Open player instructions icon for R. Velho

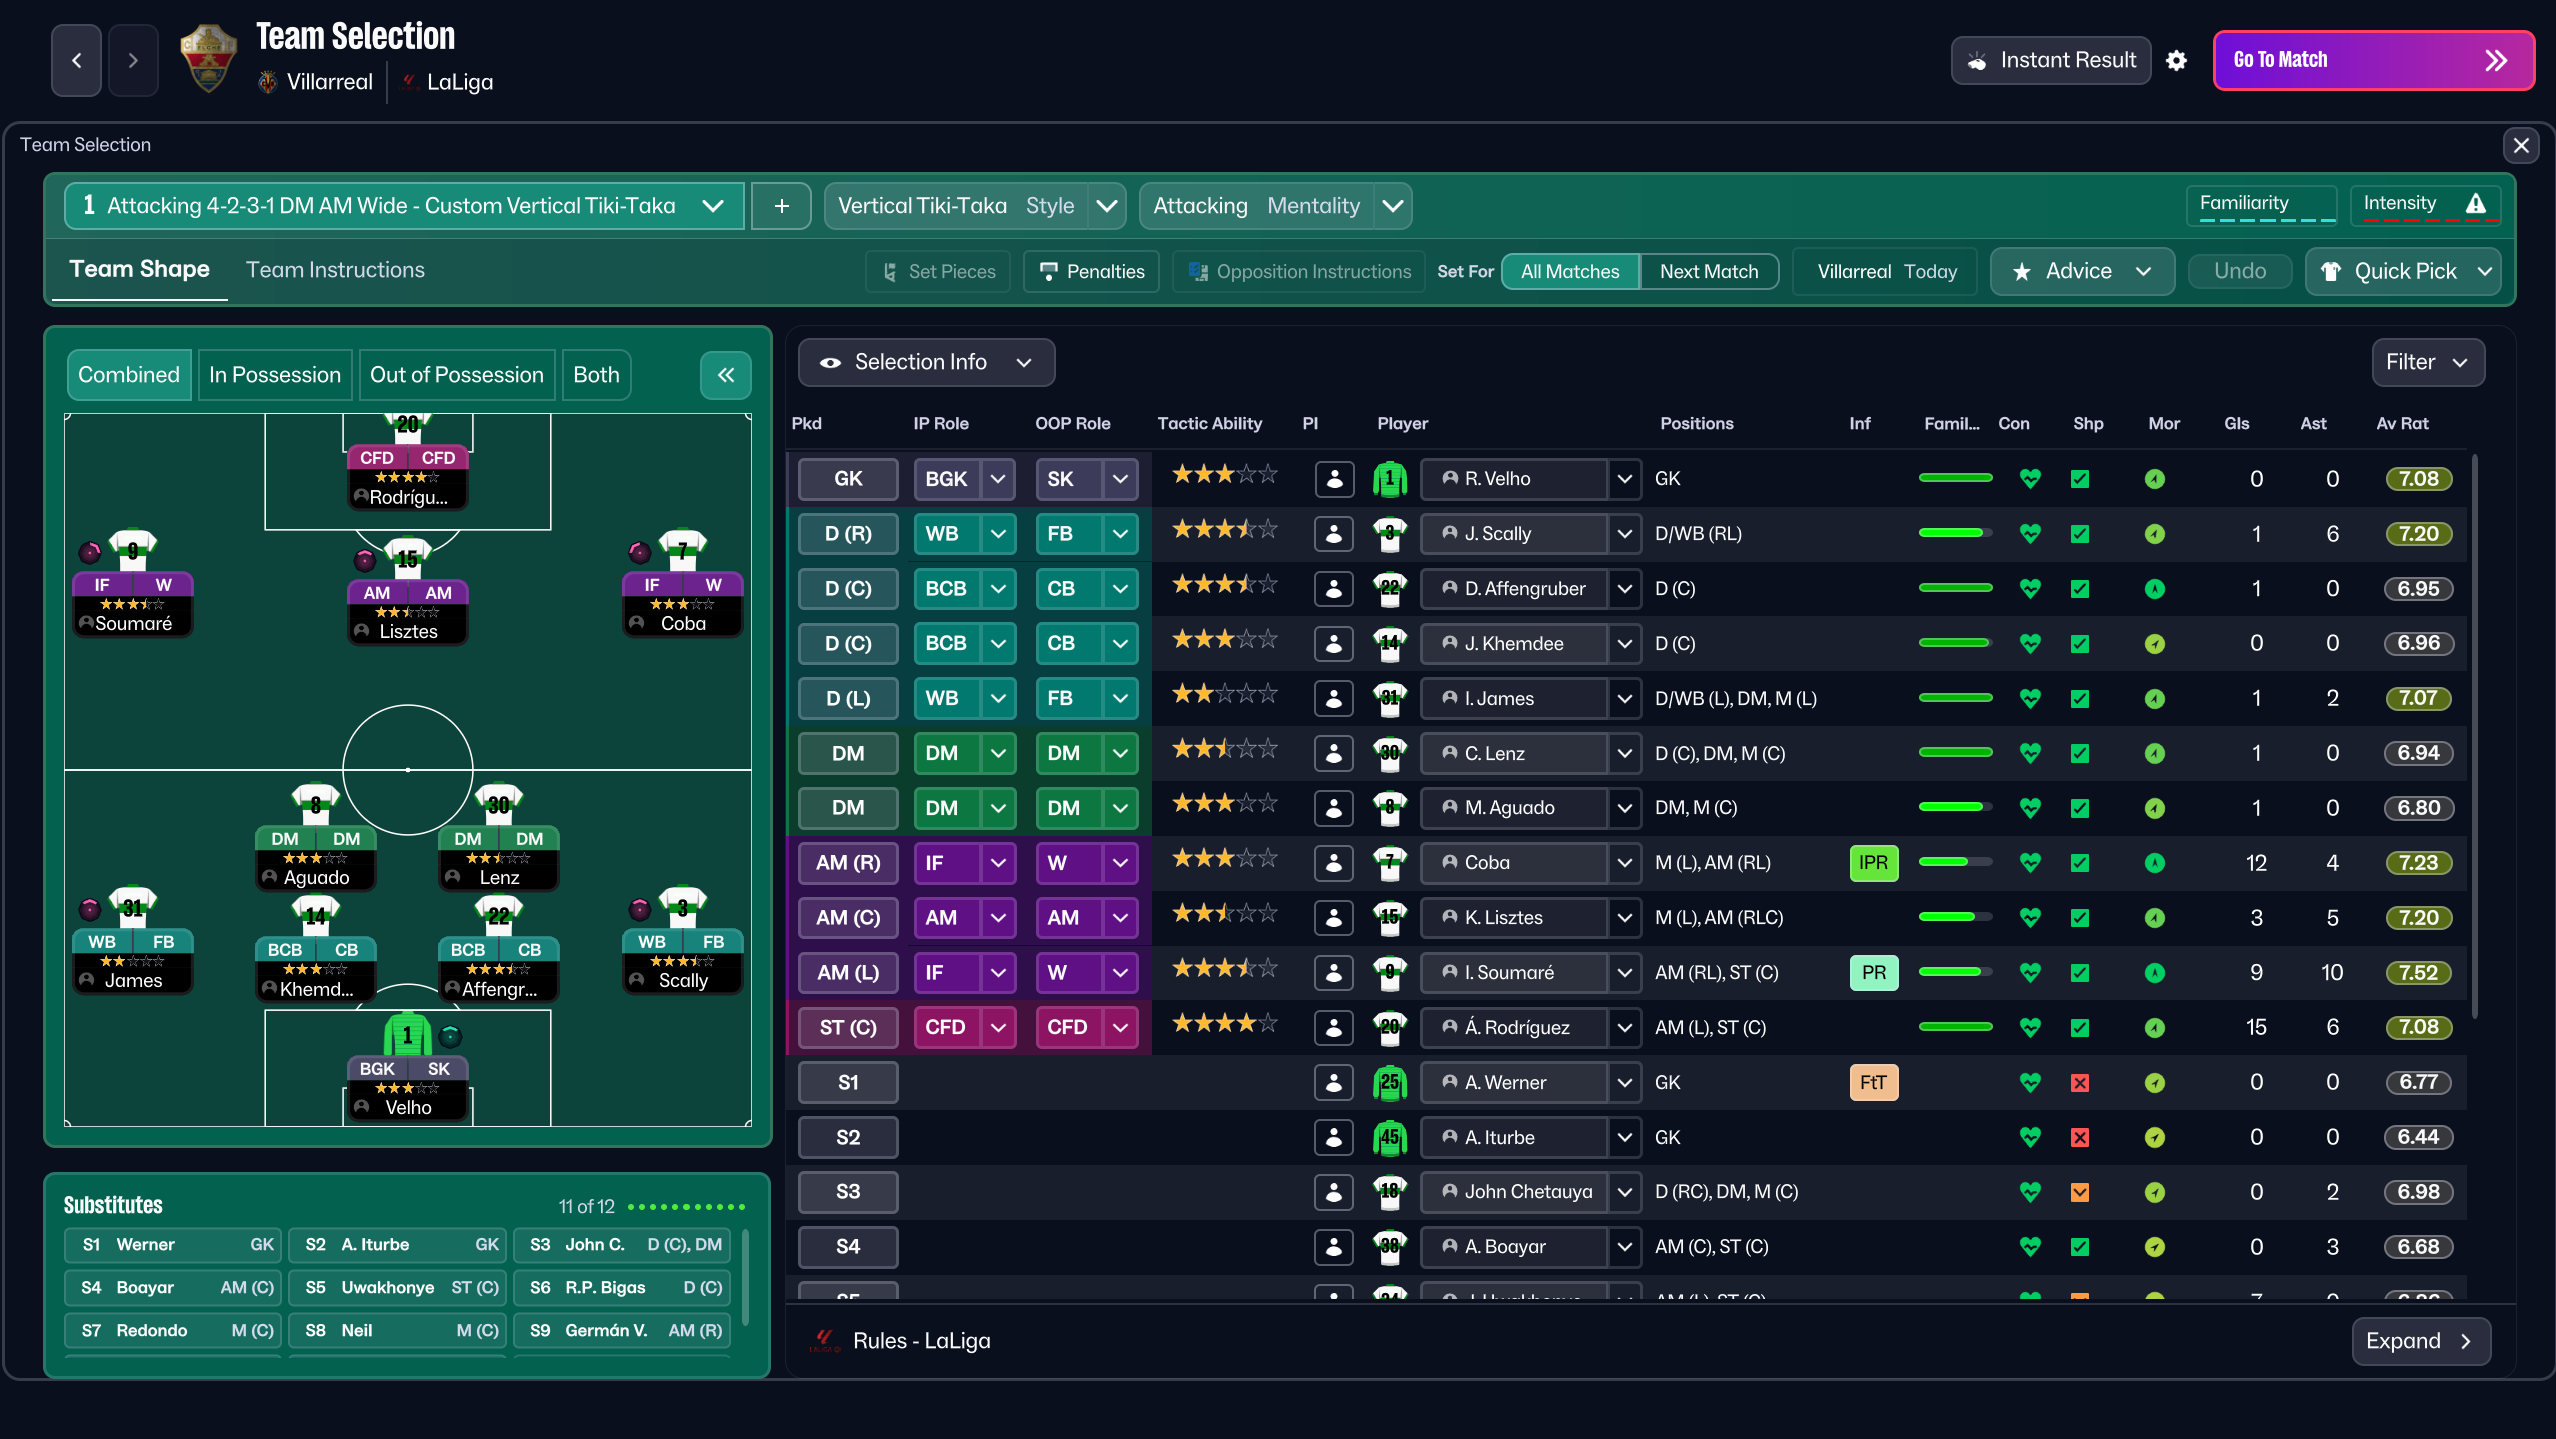pyautogui.click(x=1334, y=479)
